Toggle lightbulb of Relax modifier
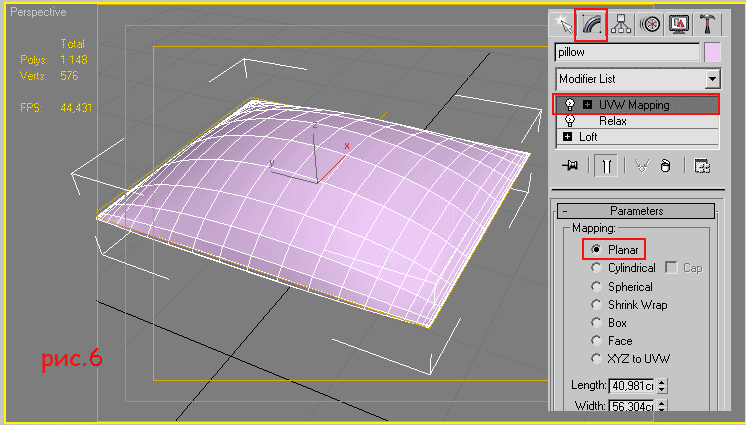The width and height of the screenshot is (746, 425). 570,120
